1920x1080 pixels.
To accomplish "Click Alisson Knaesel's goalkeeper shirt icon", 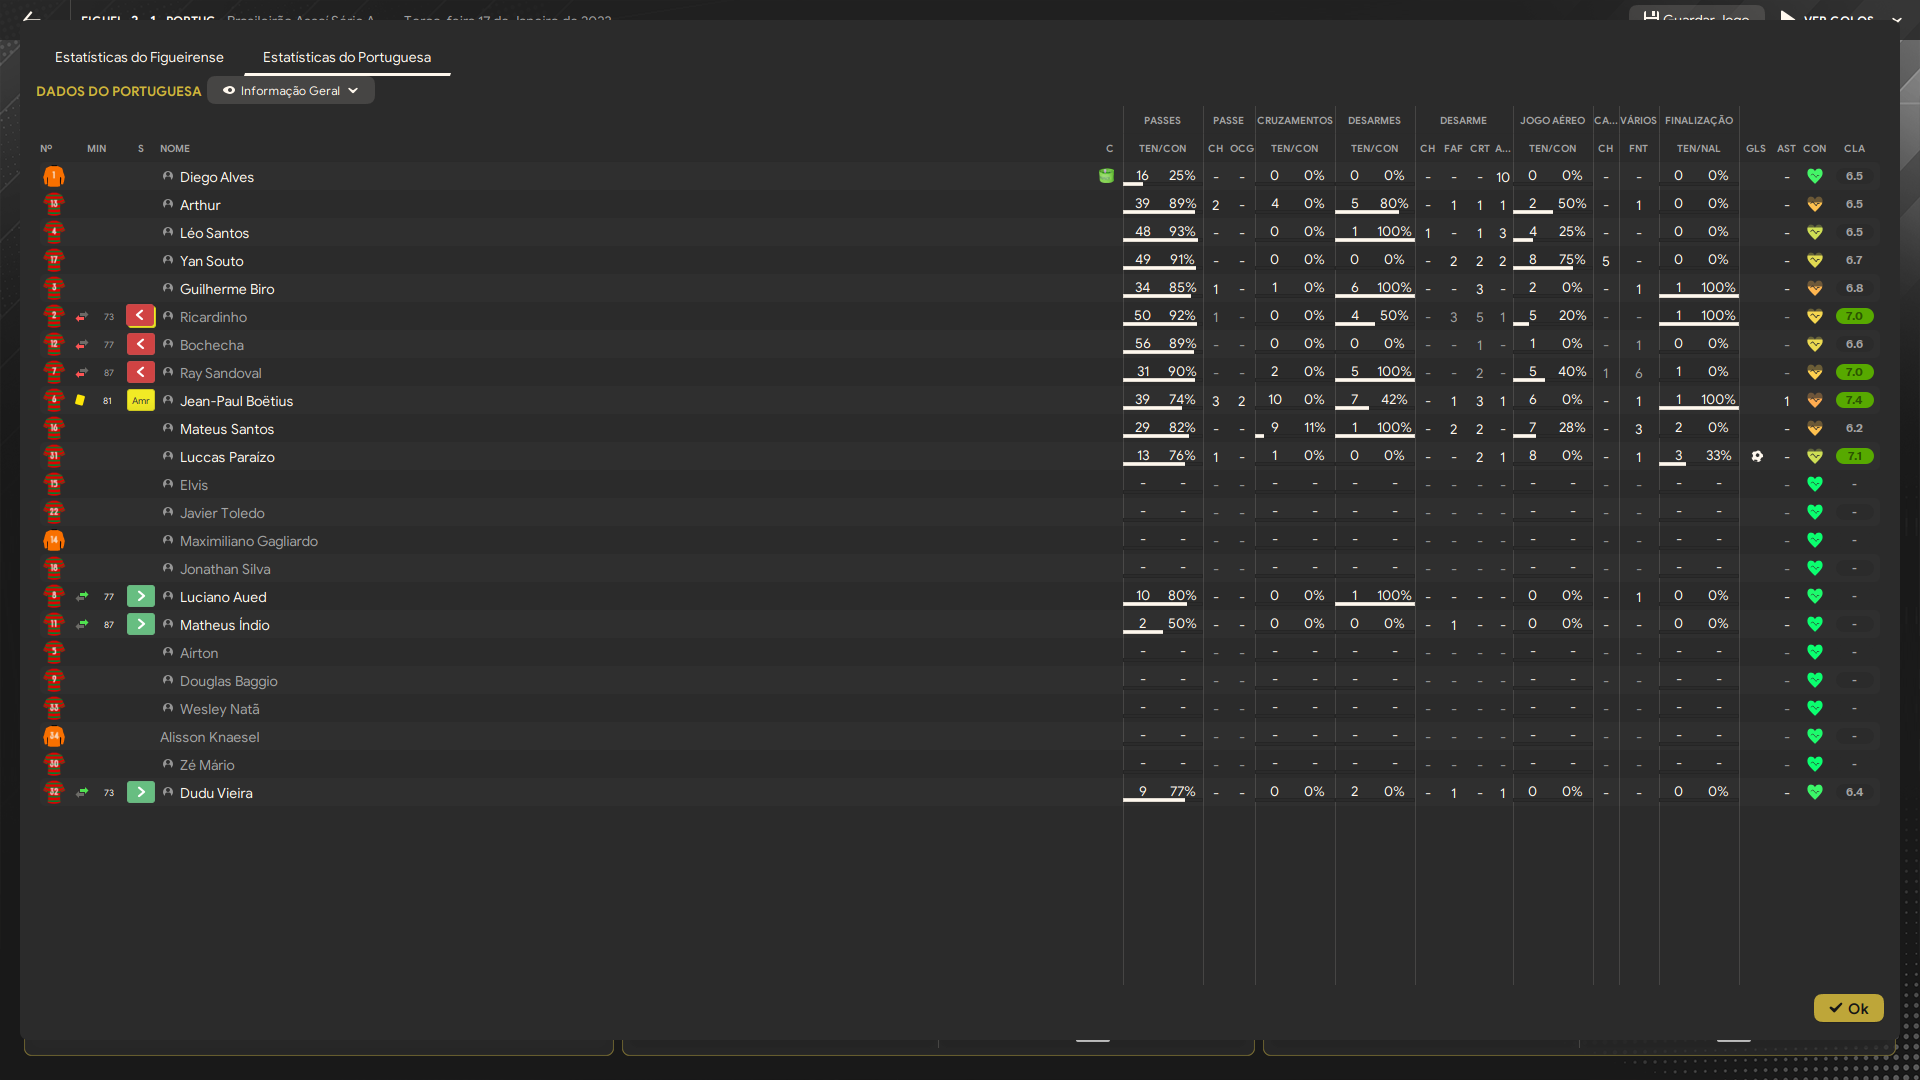I will tap(54, 737).
